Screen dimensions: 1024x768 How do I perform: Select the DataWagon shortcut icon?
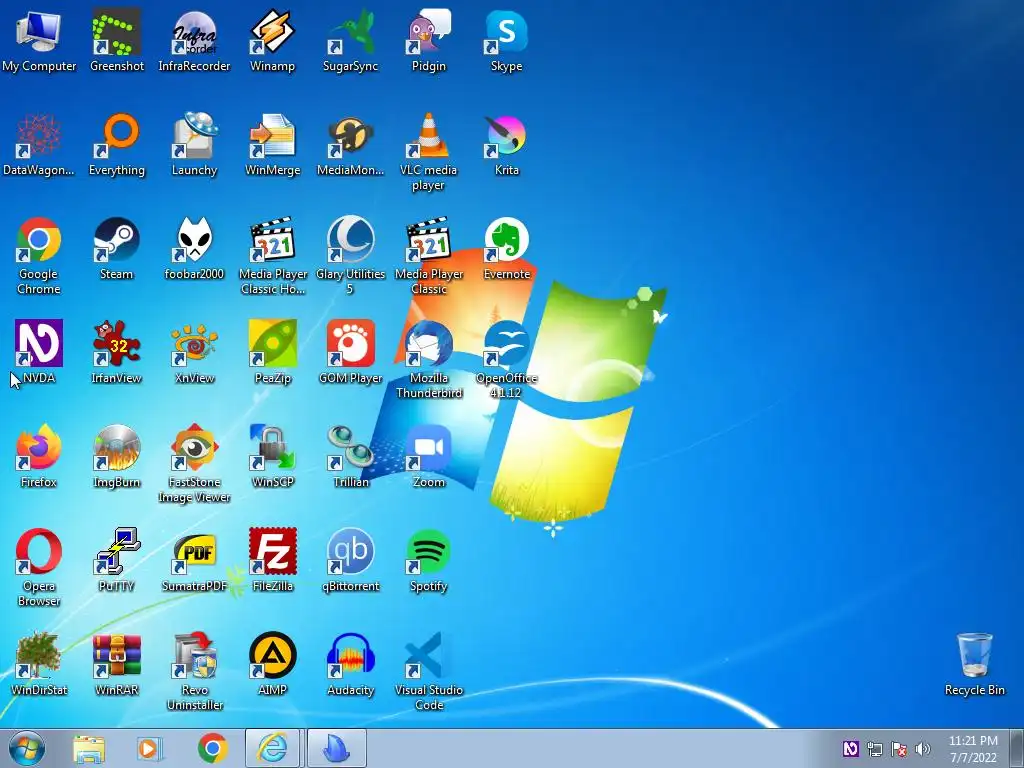(39, 136)
